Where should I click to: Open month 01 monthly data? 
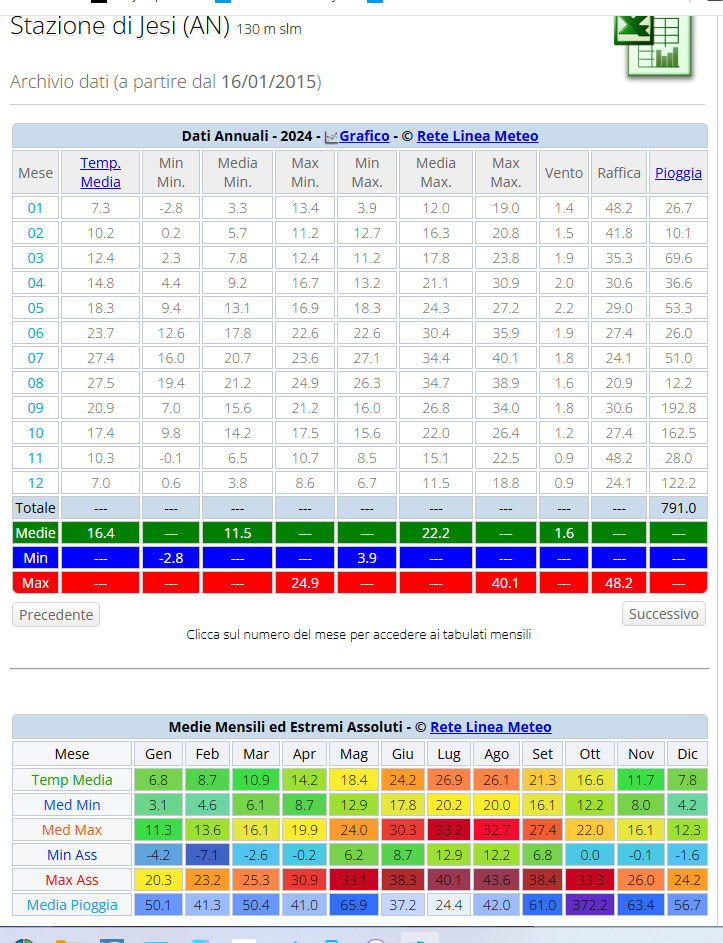coord(36,208)
